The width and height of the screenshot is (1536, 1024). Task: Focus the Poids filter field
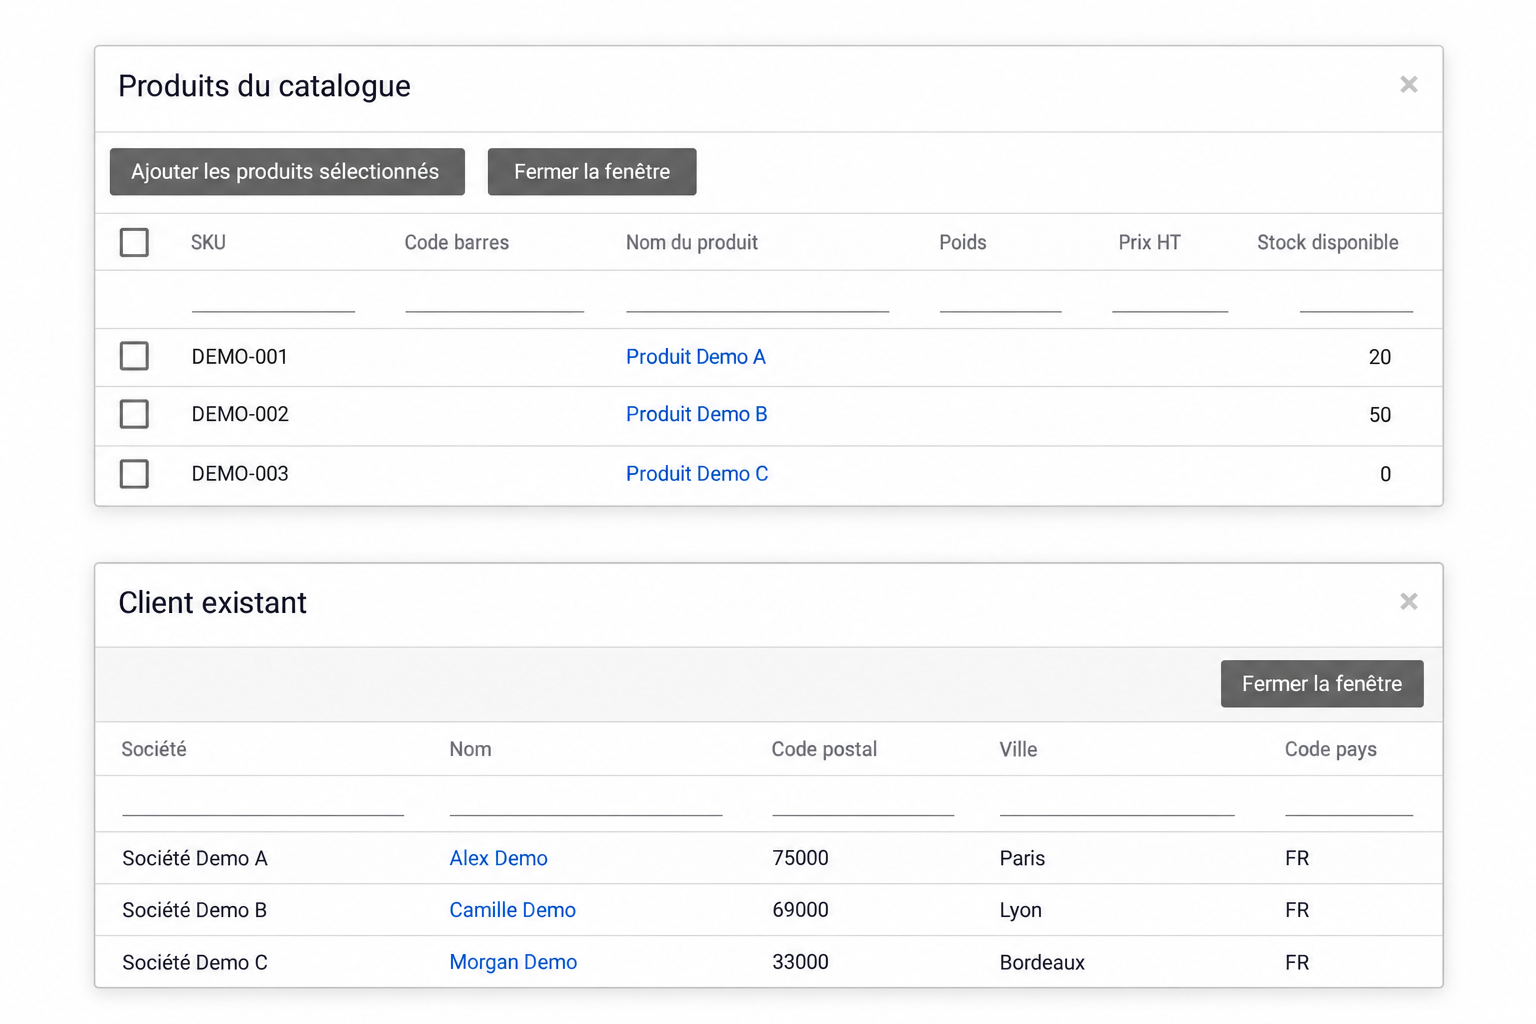1000,299
